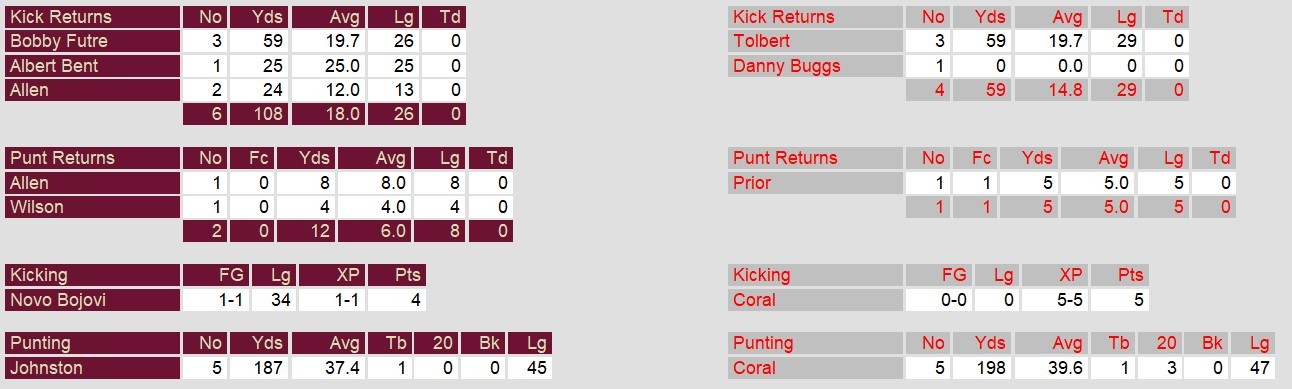Image resolution: width=1292 pixels, height=389 pixels.
Task: Click the Allen row in left Kick Returns
Action: (x=235, y=90)
